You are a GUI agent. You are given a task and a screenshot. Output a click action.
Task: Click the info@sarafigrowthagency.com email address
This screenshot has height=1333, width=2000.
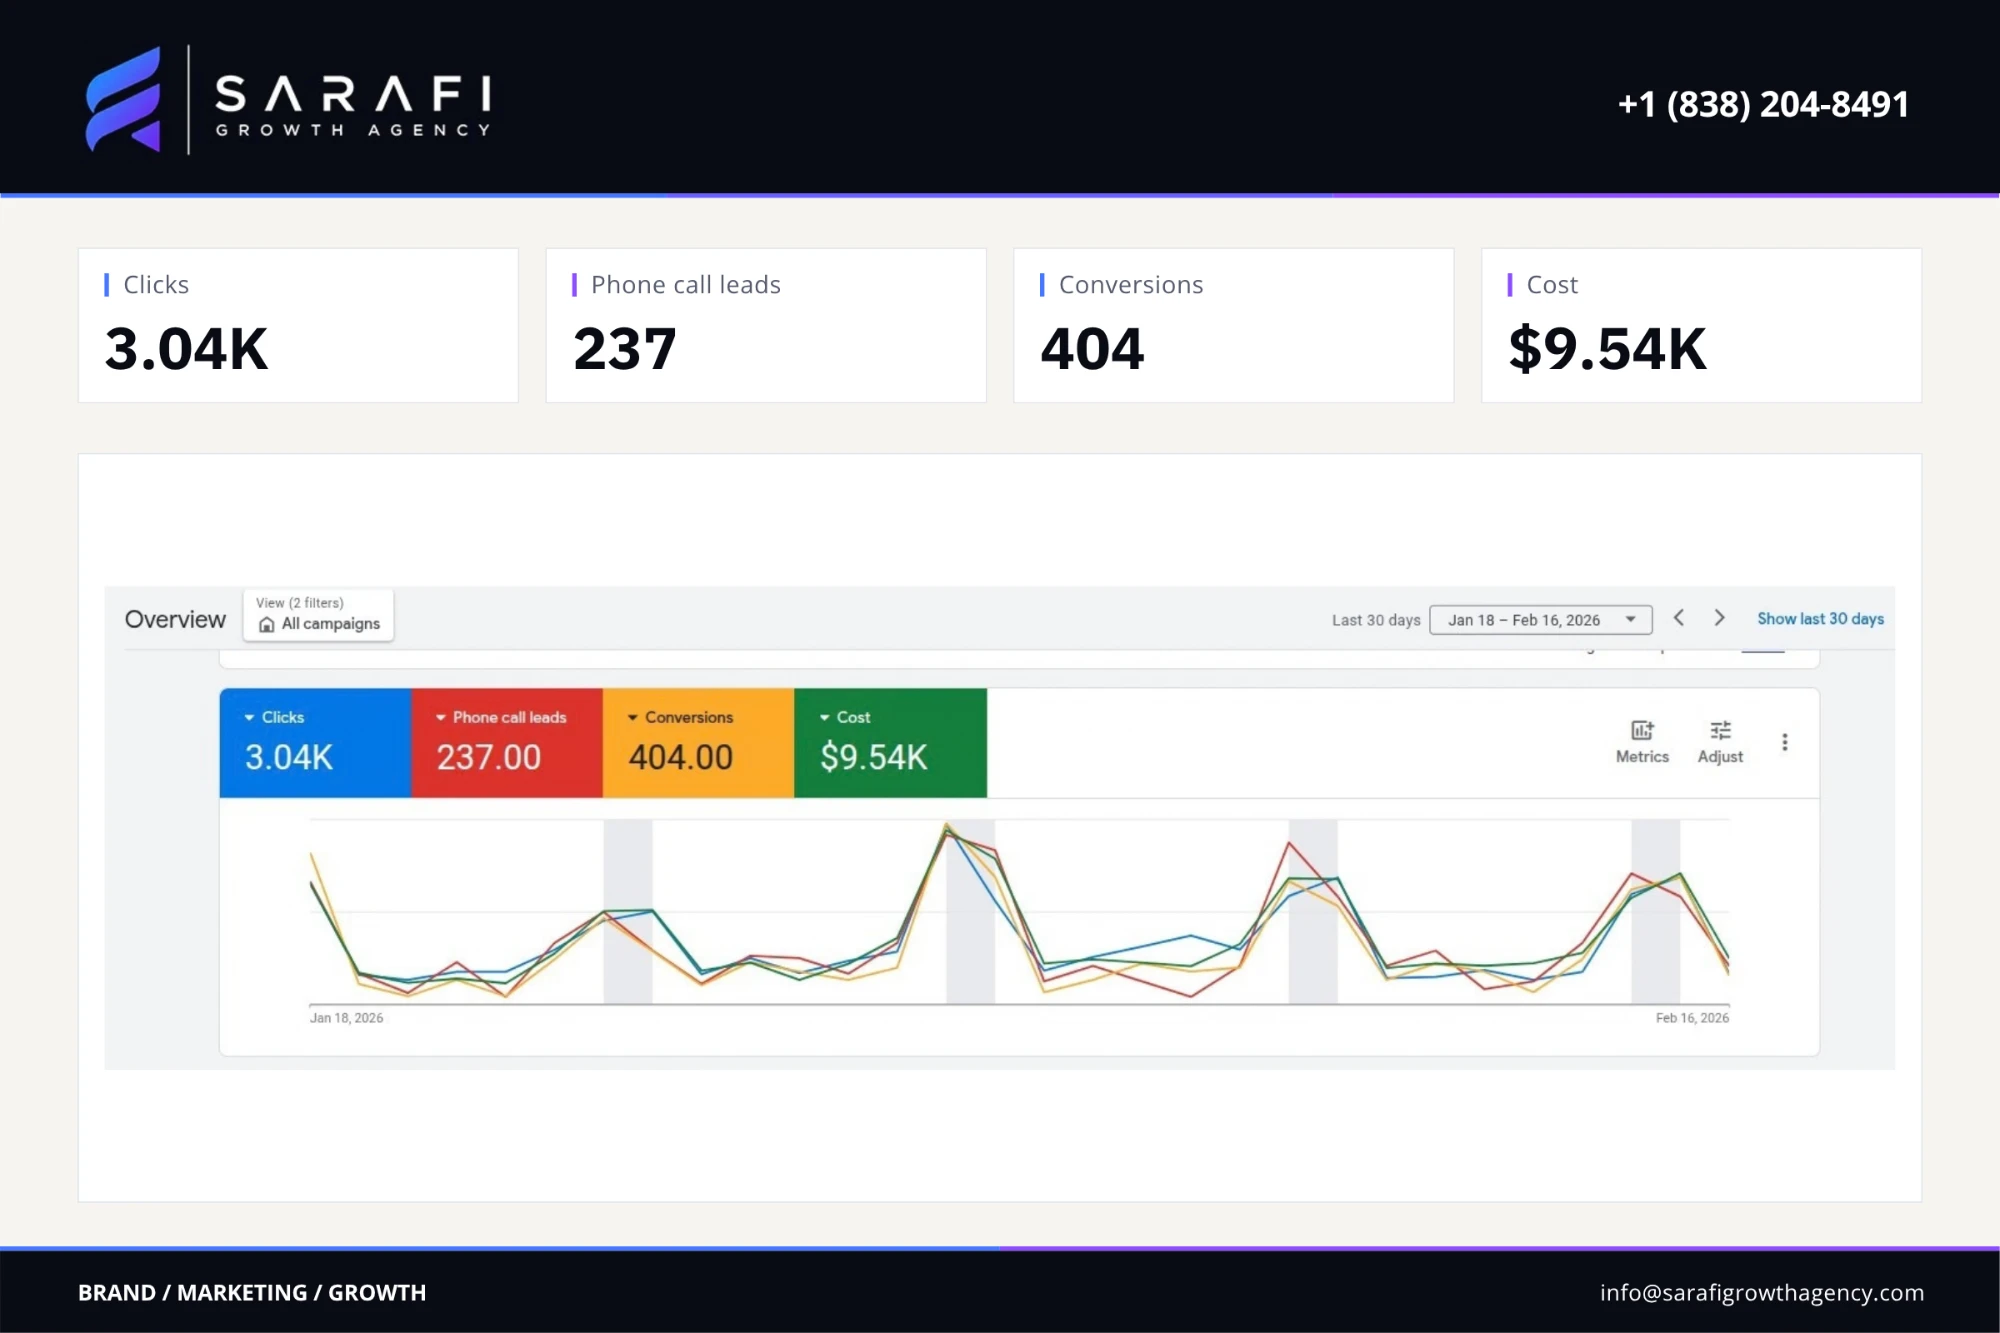[x=1761, y=1292]
